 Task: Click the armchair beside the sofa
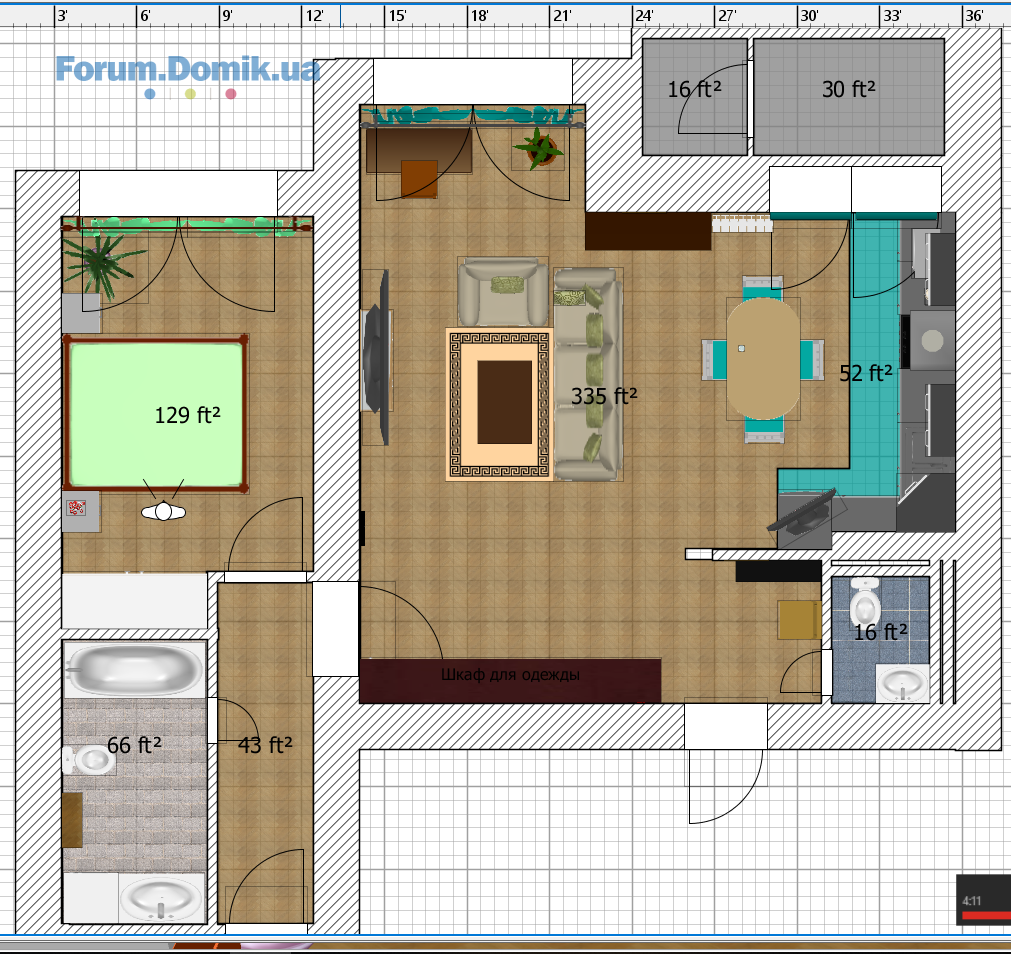[x=504, y=291]
